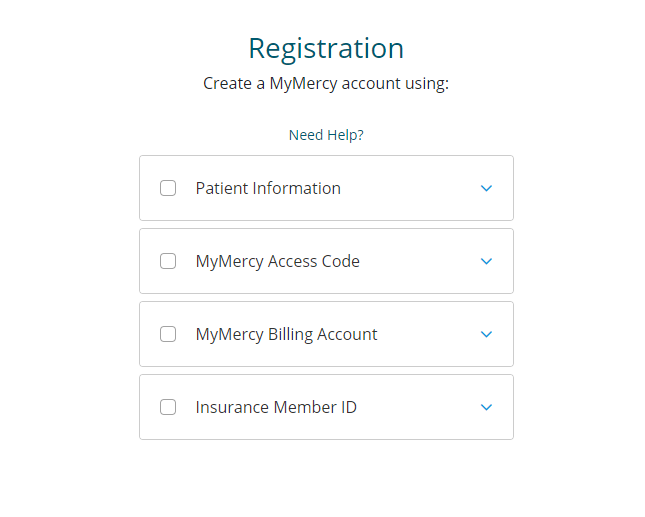
Task: Click the word "MyMercy" in the subtitle
Action: click(x=303, y=83)
